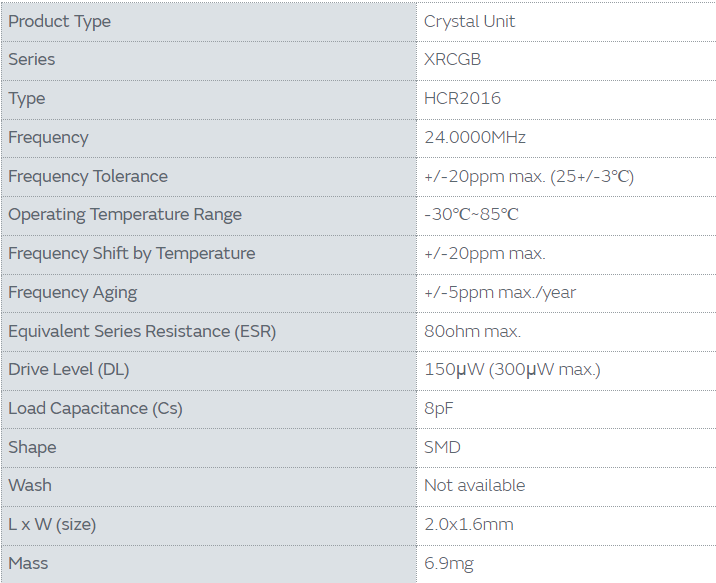
Task: Click Equivalent Series Resistance (ESR) label
Action: coord(141,331)
